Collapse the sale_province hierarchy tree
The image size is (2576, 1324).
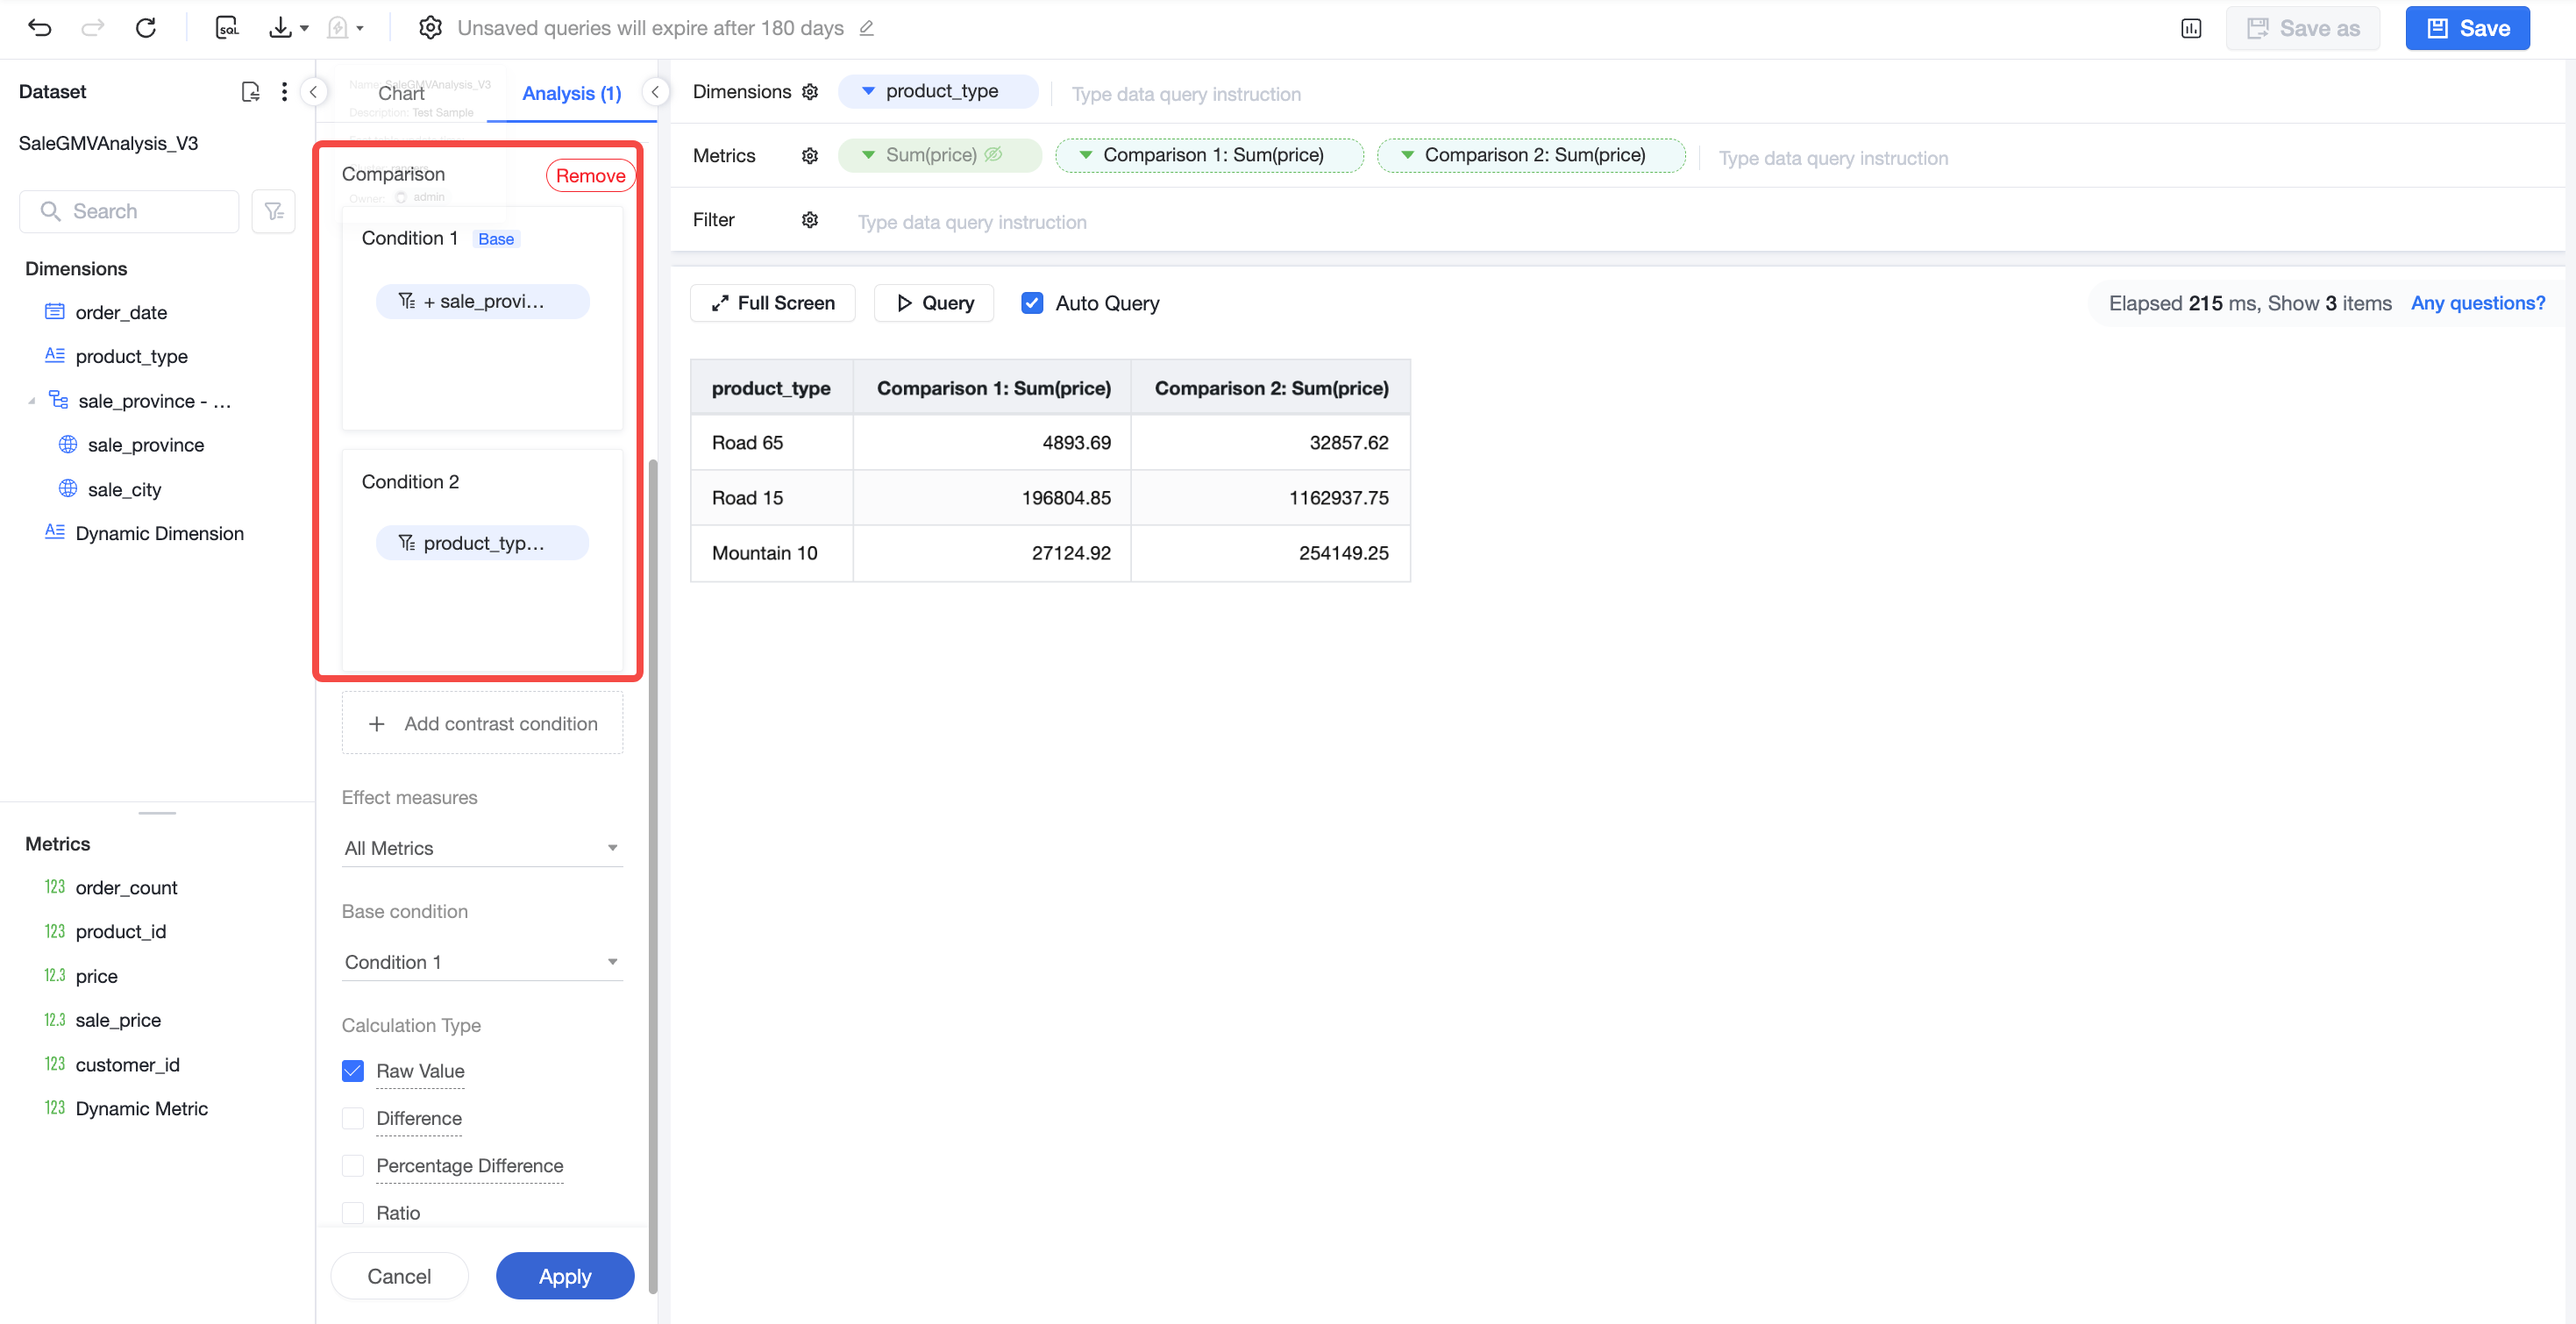click(31, 401)
